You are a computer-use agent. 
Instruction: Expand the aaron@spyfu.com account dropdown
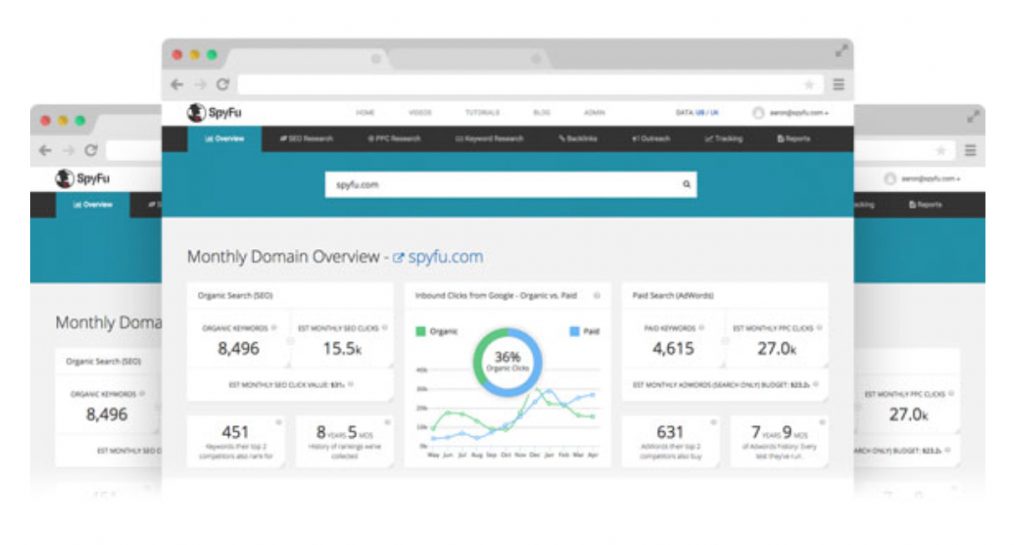click(795, 113)
